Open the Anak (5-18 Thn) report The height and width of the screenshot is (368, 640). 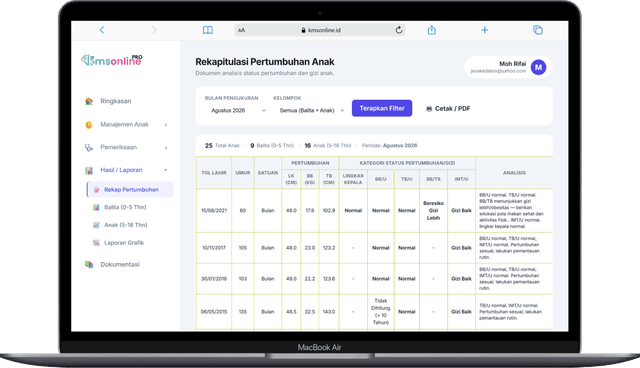(x=125, y=225)
